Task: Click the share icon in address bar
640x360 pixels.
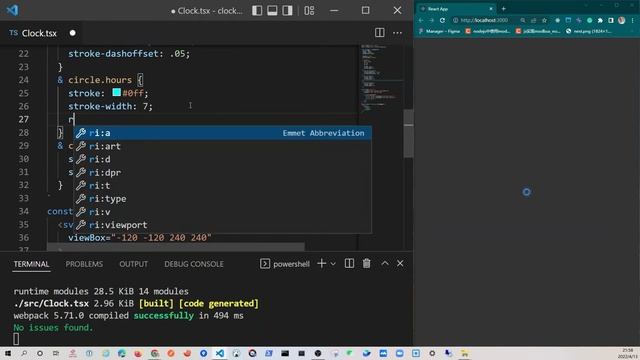Action: [x=533, y=20]
